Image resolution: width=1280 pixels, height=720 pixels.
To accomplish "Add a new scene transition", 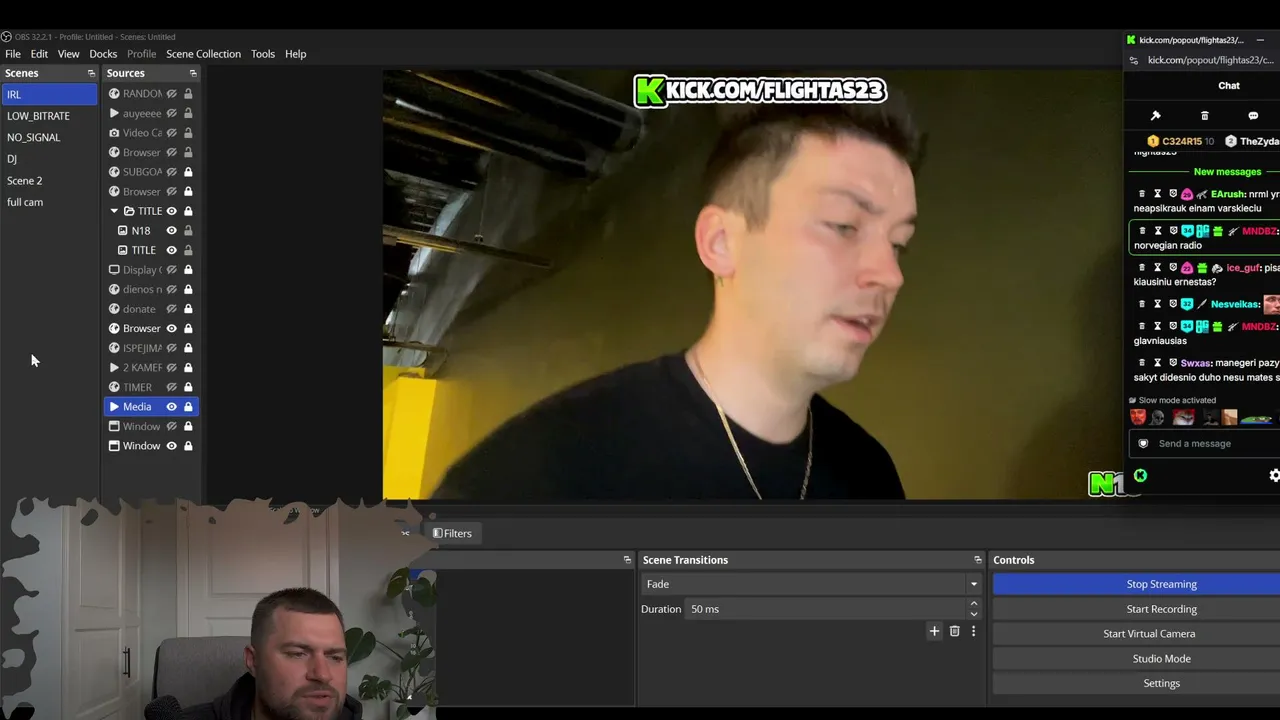I will [x=934, y=631].
